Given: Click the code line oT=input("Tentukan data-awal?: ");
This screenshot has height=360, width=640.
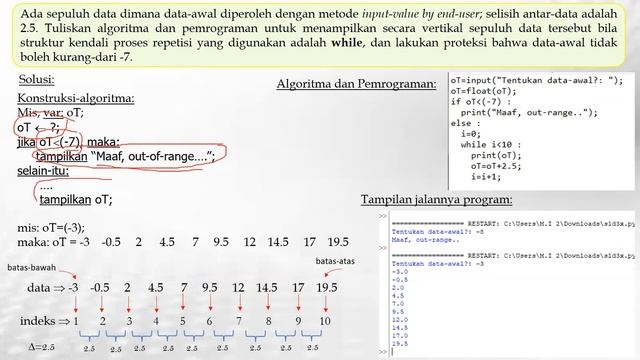Looking at the screenshot, I should 537,80.
